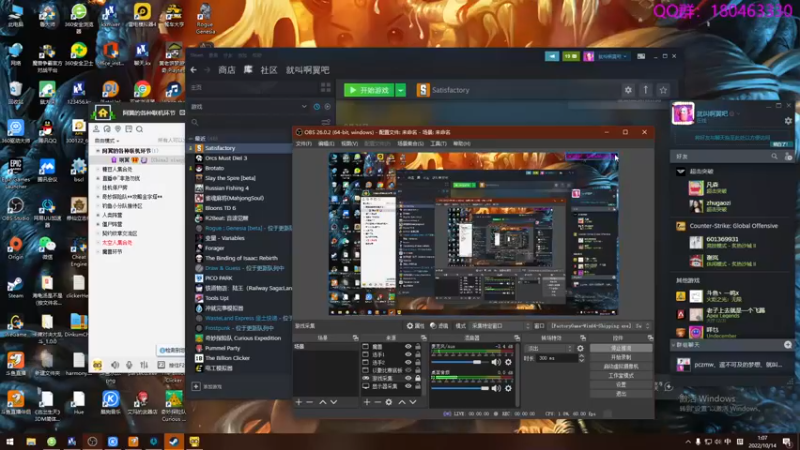Viewport: 800px width, 450px height.
Task: Toggle visibility eye for 选手2 source
Action: [408, 362]
